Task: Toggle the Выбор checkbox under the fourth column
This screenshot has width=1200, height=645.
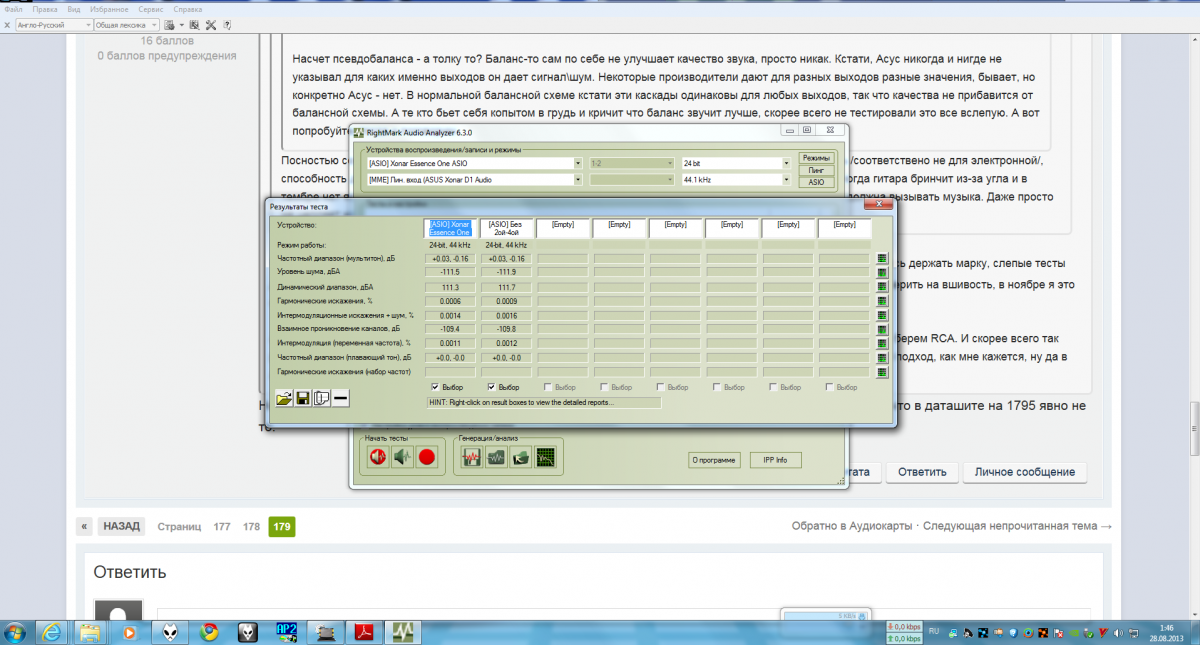Action: [x=603, y=387]
